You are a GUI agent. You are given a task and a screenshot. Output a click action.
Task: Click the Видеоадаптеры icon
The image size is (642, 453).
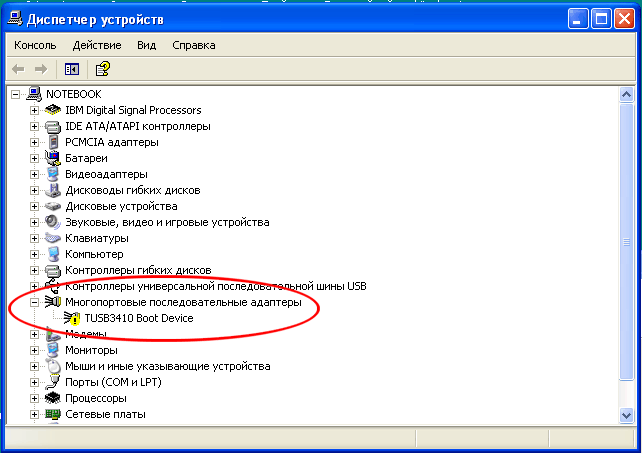[53, 174]
